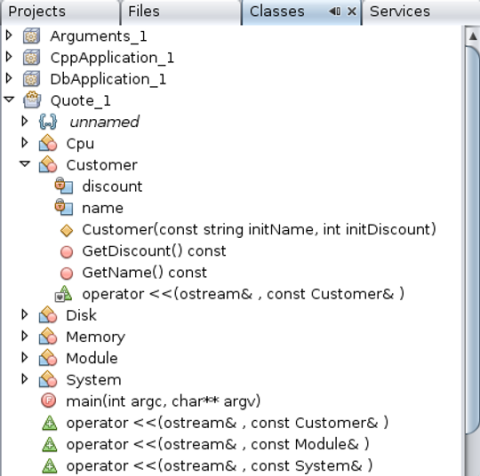The image size is (480, 476).
Task: Expand the DbApplication_1 project node
Action: [9, 78]
